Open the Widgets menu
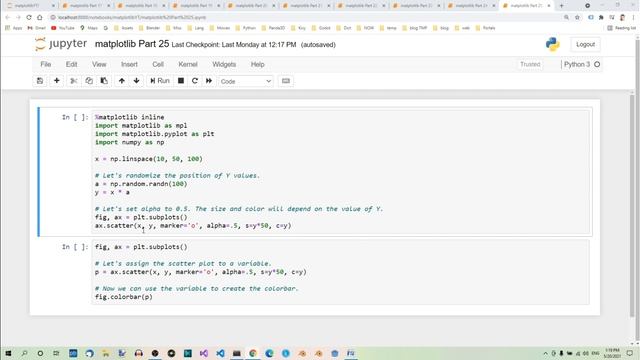Screen dimensions: 640x360 click(x=224, y=64)
